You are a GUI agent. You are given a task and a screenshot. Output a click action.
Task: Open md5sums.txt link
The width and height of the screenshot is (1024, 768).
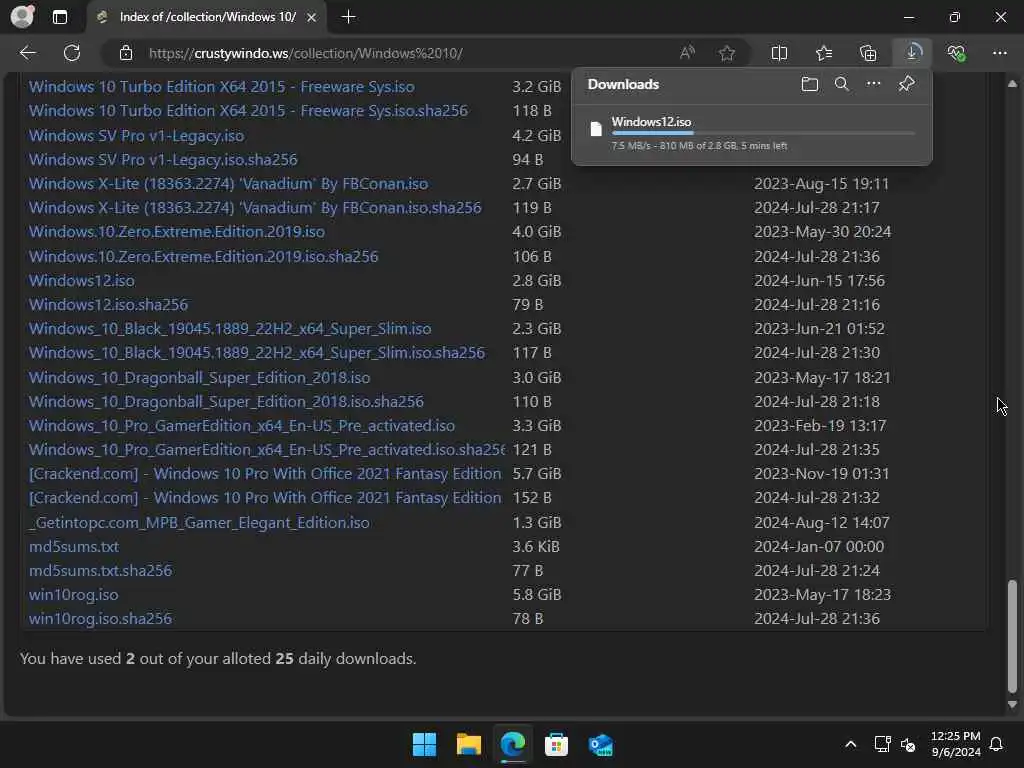coord(74,547)
